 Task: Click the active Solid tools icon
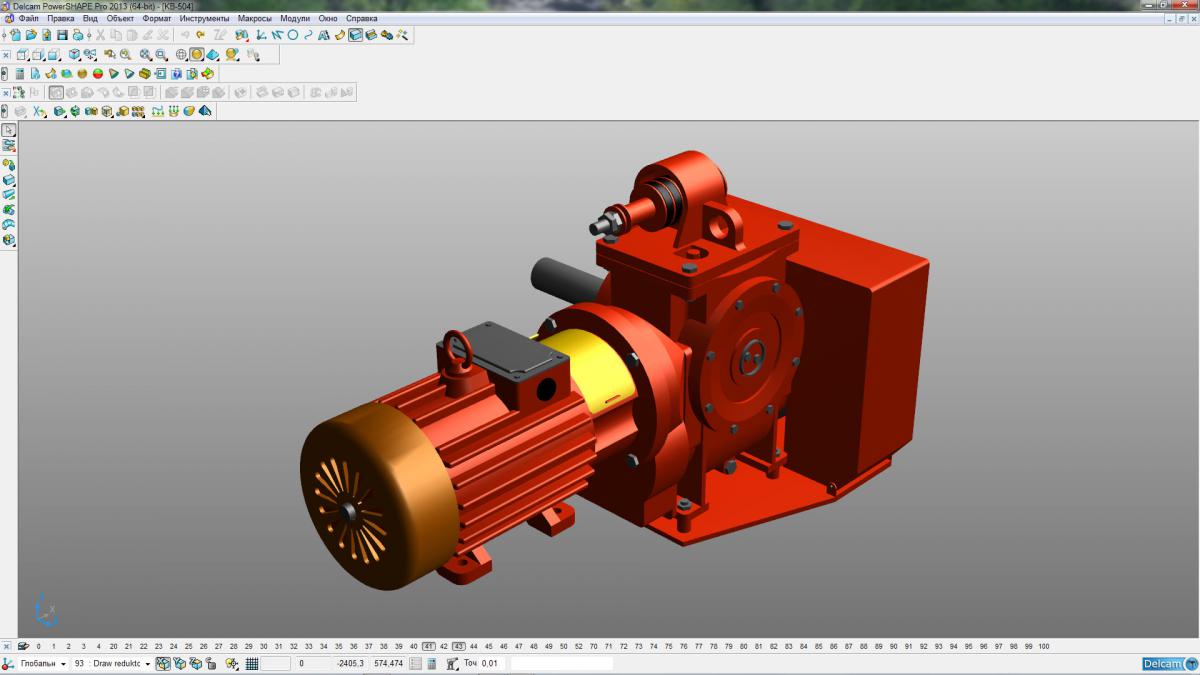point(355,34)
